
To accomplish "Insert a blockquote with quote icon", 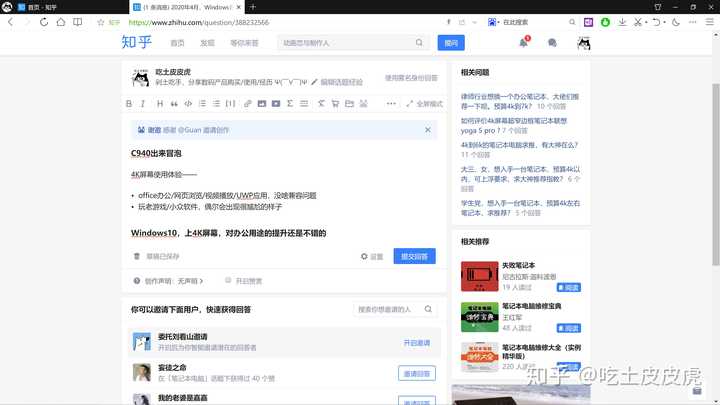I will [x=174, y=104].
